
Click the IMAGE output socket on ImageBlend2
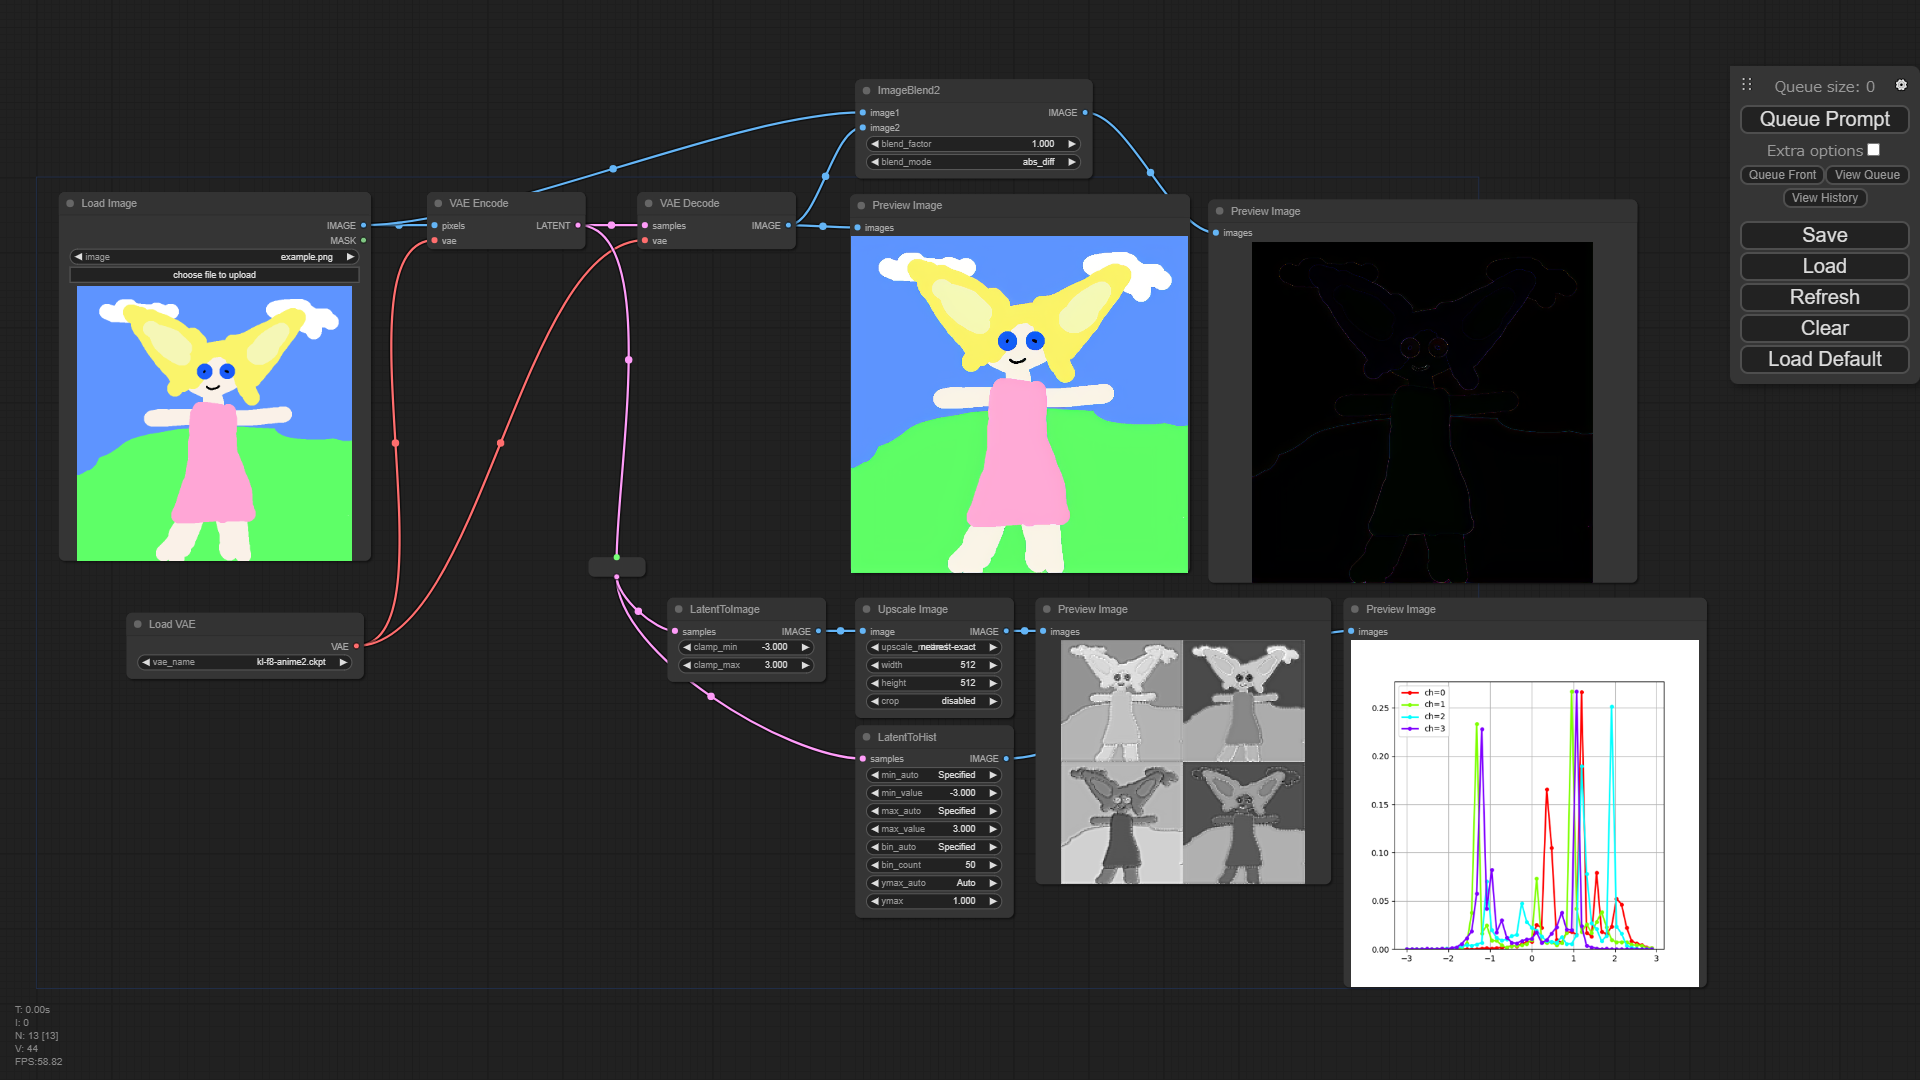click(1085, 112)
